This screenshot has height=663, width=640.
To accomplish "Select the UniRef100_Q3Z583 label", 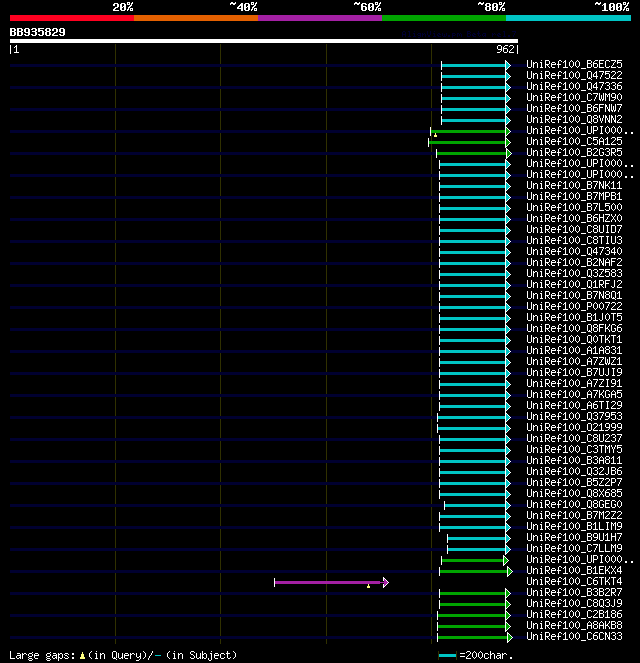I will [574, 274].
